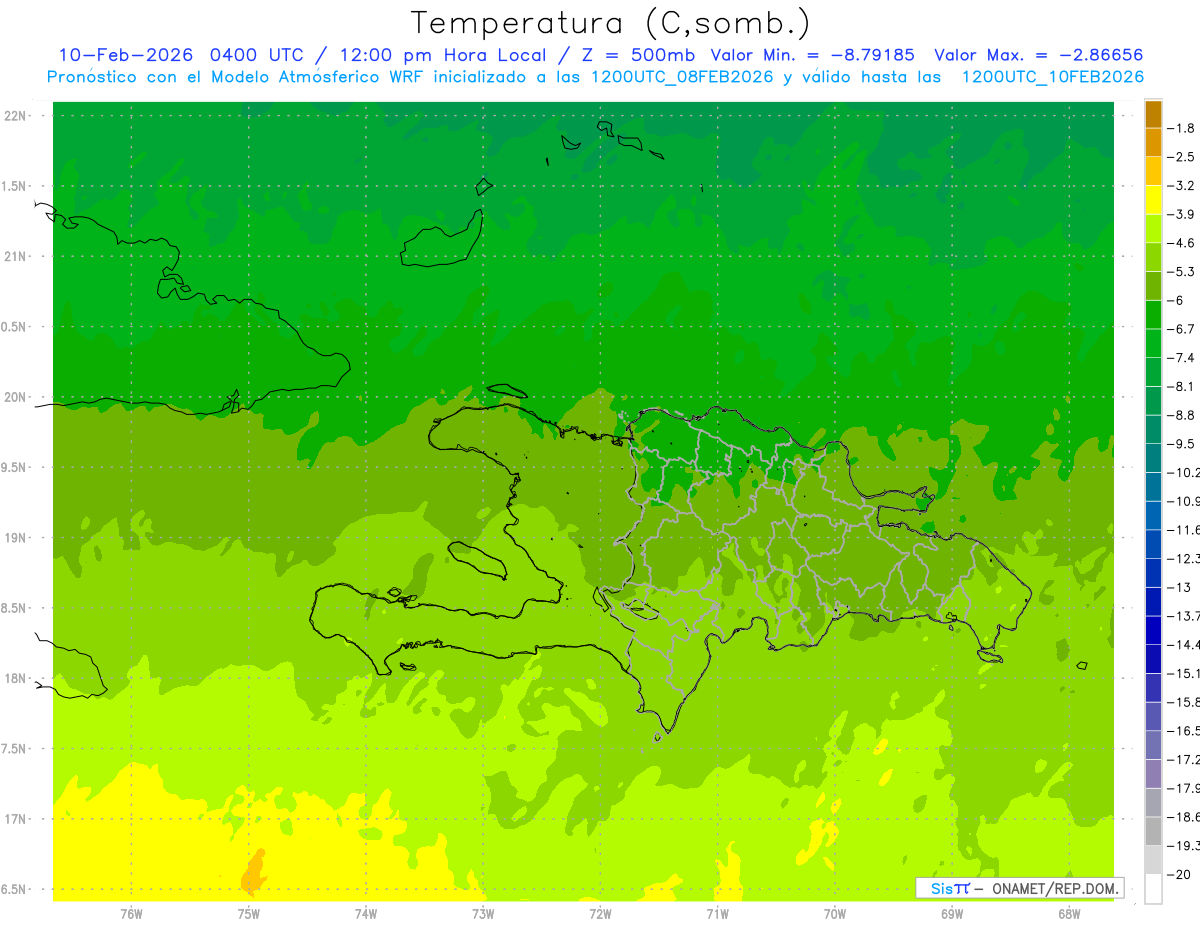Screen dimensions: 1200x927
Task: Click the colorbar value '-1.8'
Action: pos(1183,128)
